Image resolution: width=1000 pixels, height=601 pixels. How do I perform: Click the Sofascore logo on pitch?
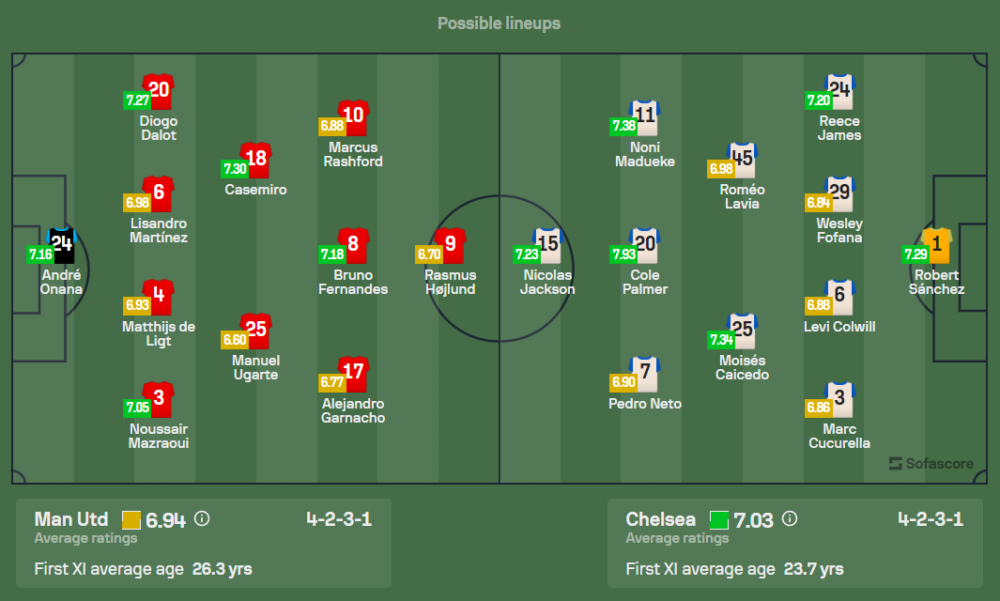click(x=931, y=463)
